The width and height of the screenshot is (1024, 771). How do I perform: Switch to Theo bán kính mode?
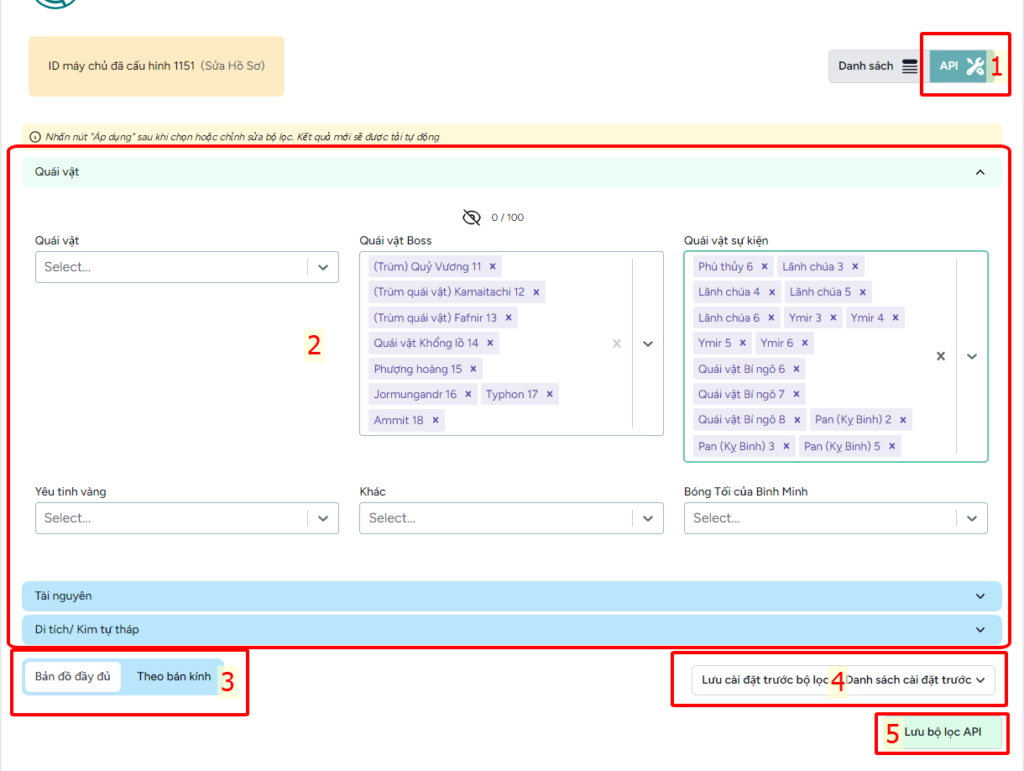(x=174, y=677)
